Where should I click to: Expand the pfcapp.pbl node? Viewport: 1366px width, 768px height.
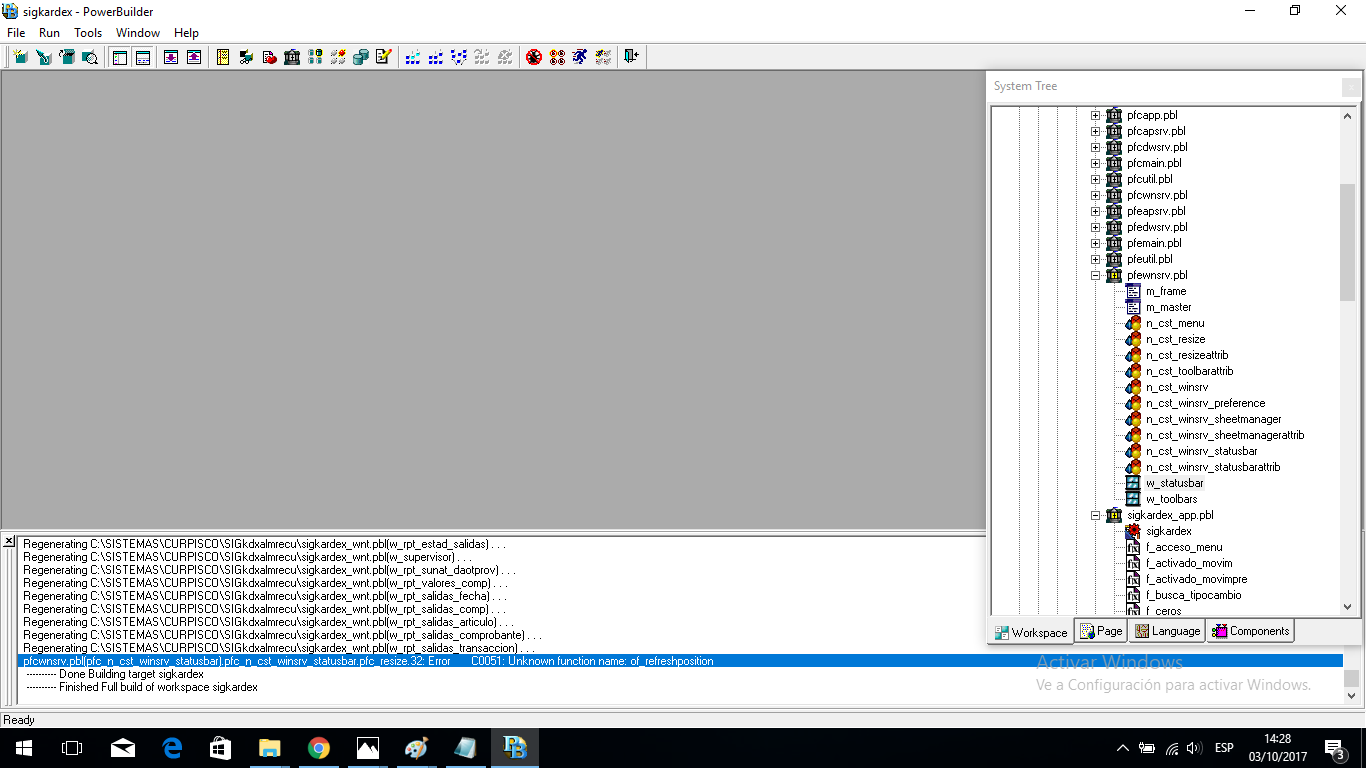(1095, 115)
